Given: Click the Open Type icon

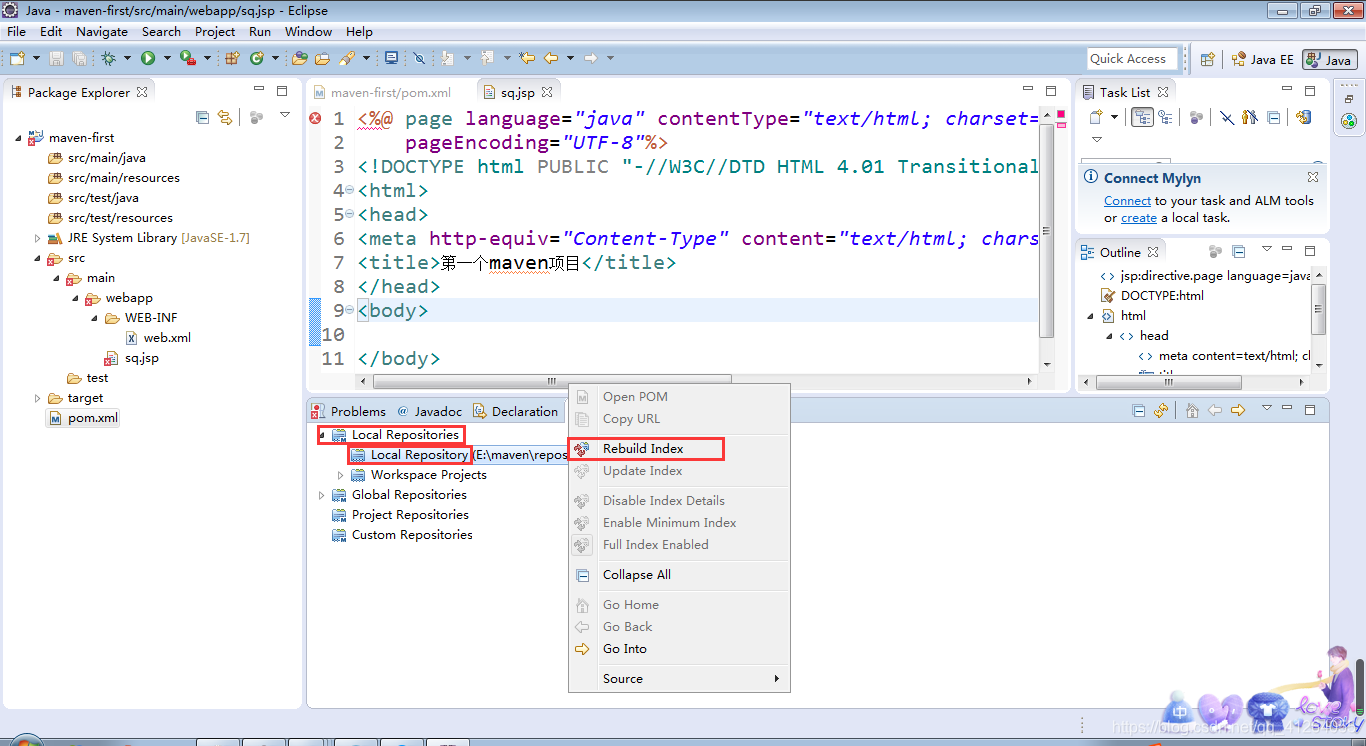Looking at the screenshot, I should click(x=299, y=58).
